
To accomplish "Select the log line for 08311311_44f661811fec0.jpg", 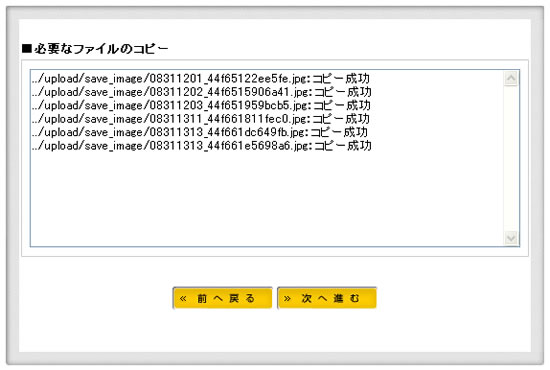I will 201,119.
